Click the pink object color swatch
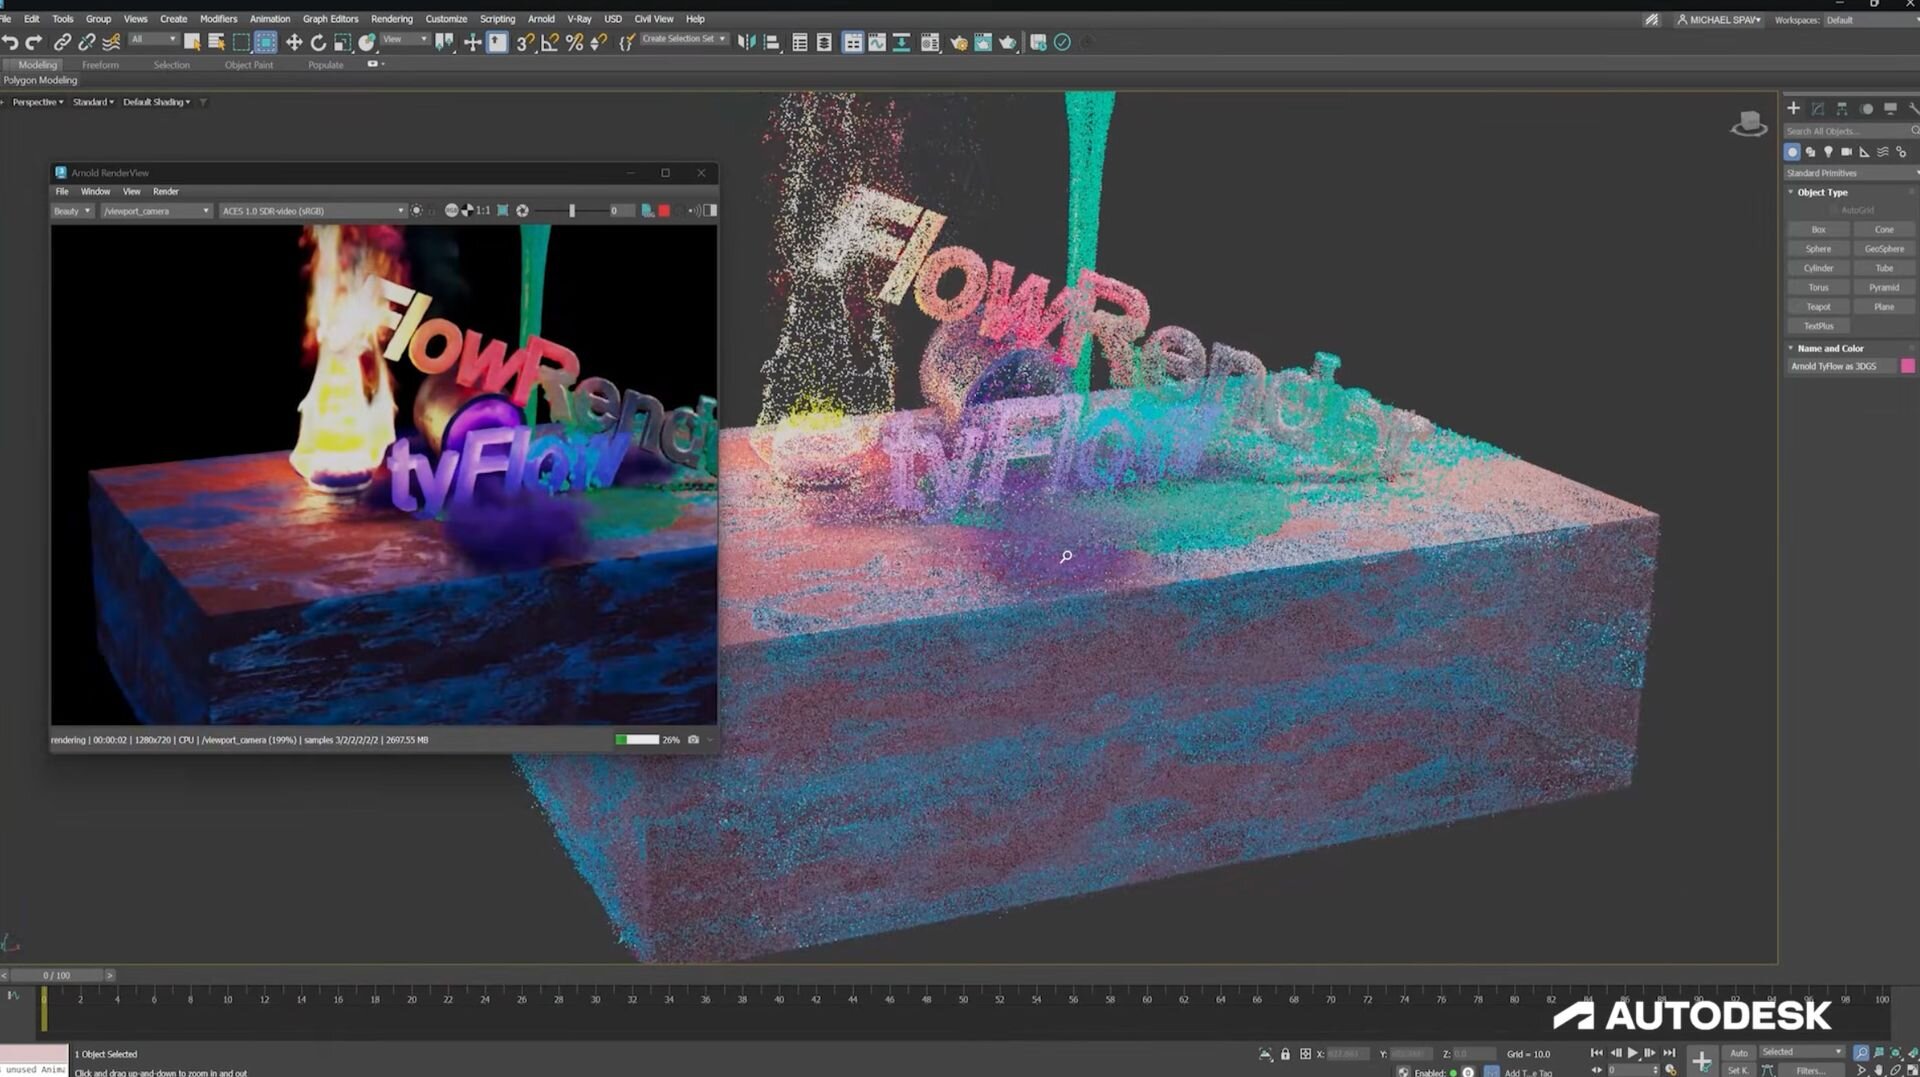 click(1908, 366)
